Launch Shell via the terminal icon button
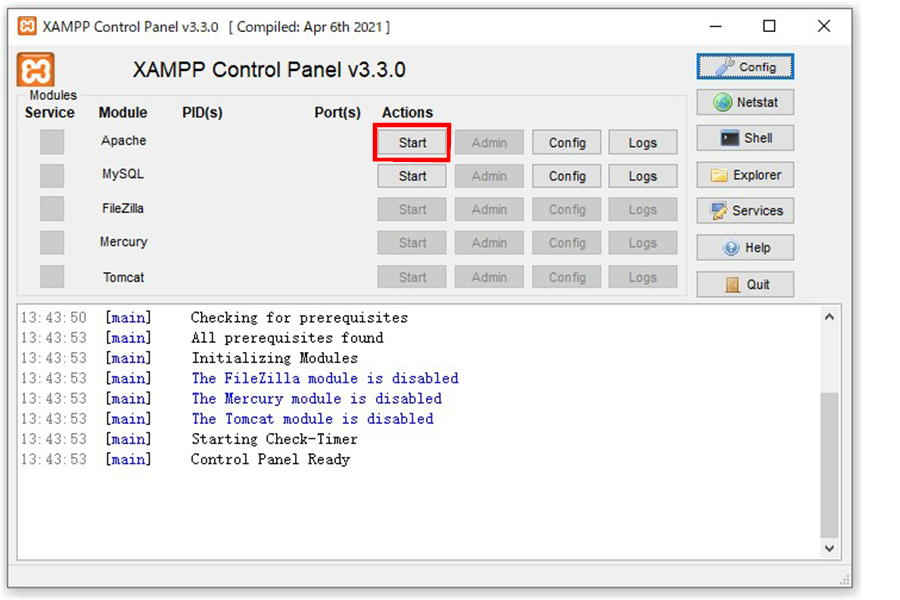900x600 pixels. click(745, 139)
